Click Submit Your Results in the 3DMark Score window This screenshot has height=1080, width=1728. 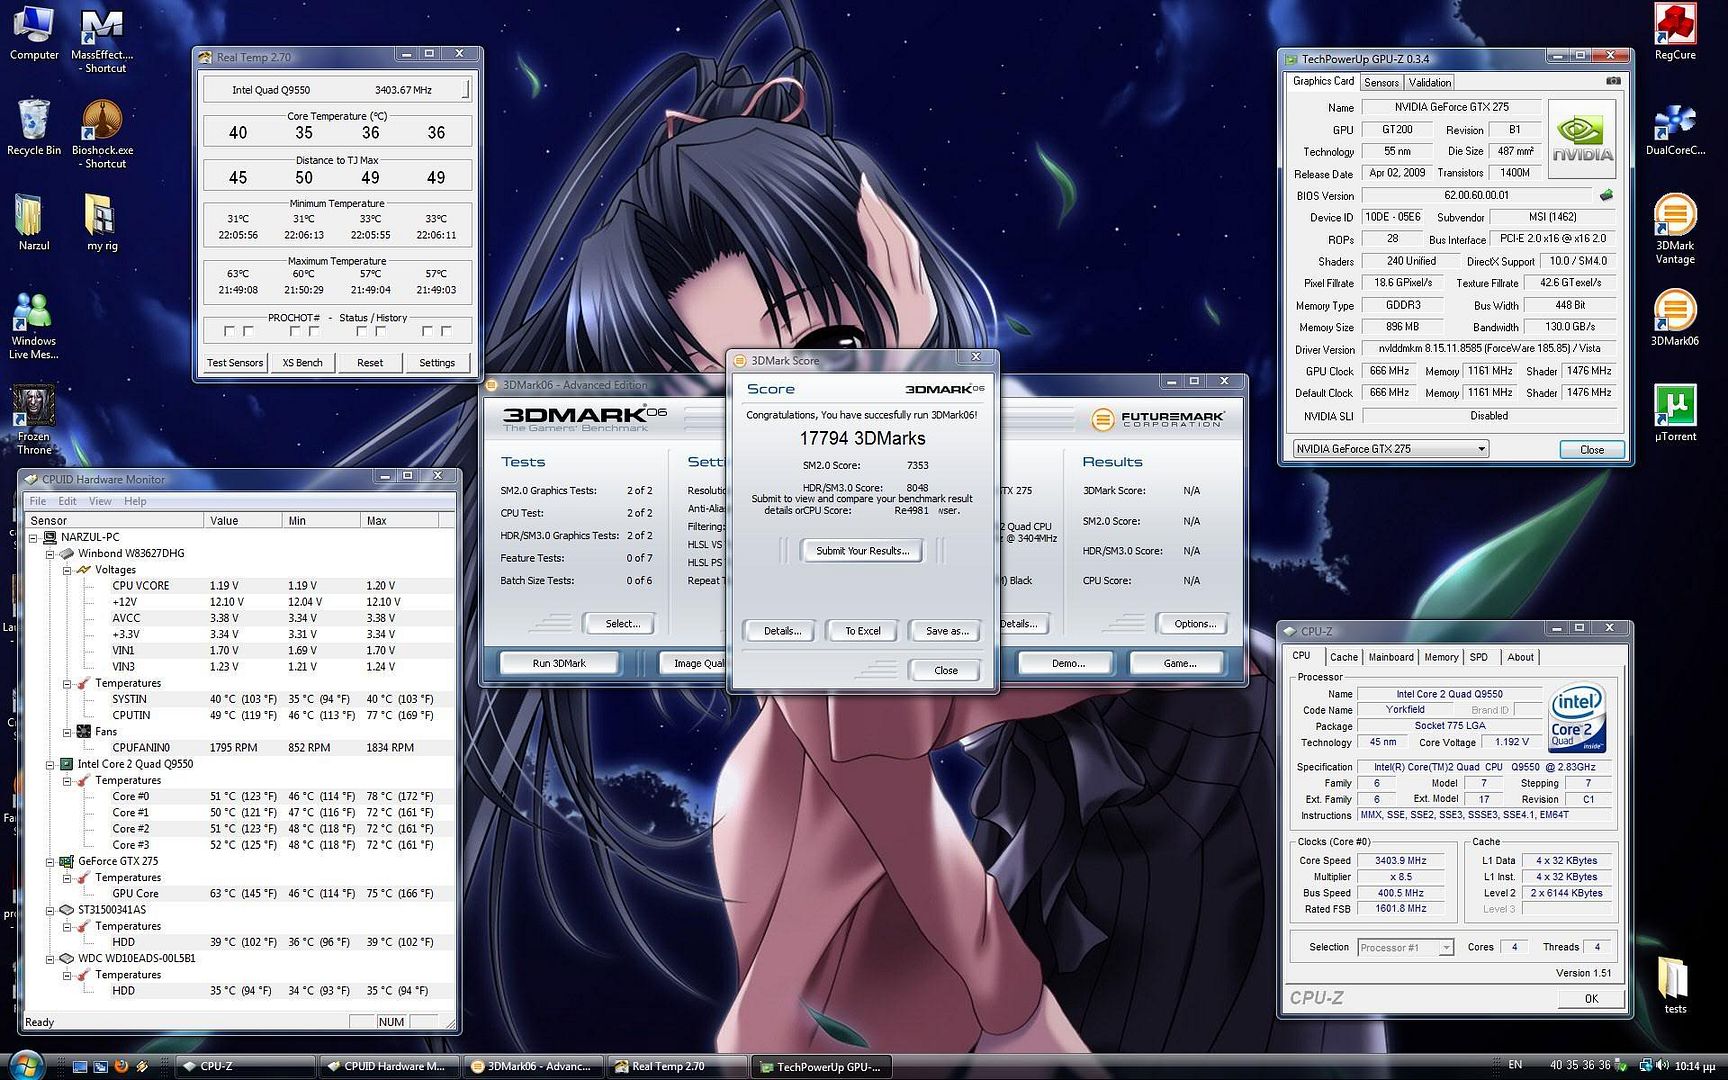(861, 551)
